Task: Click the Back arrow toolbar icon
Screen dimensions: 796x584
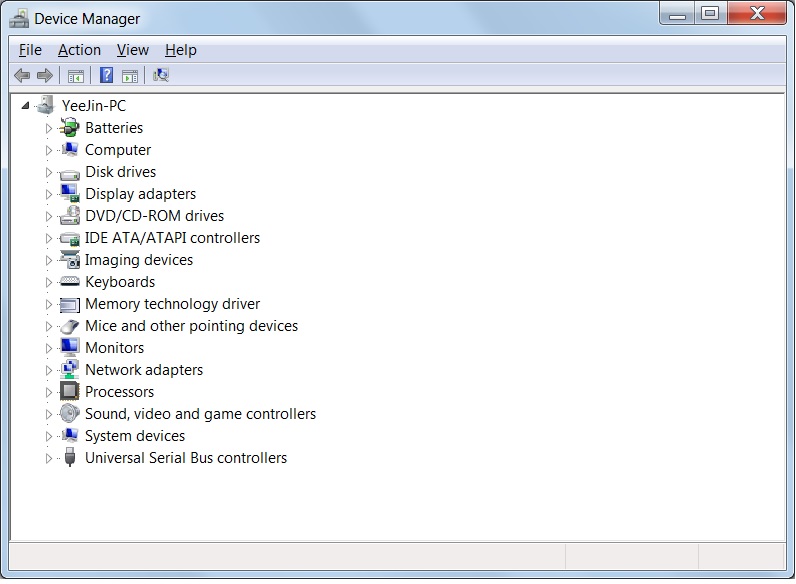Action: coord(22,76)
